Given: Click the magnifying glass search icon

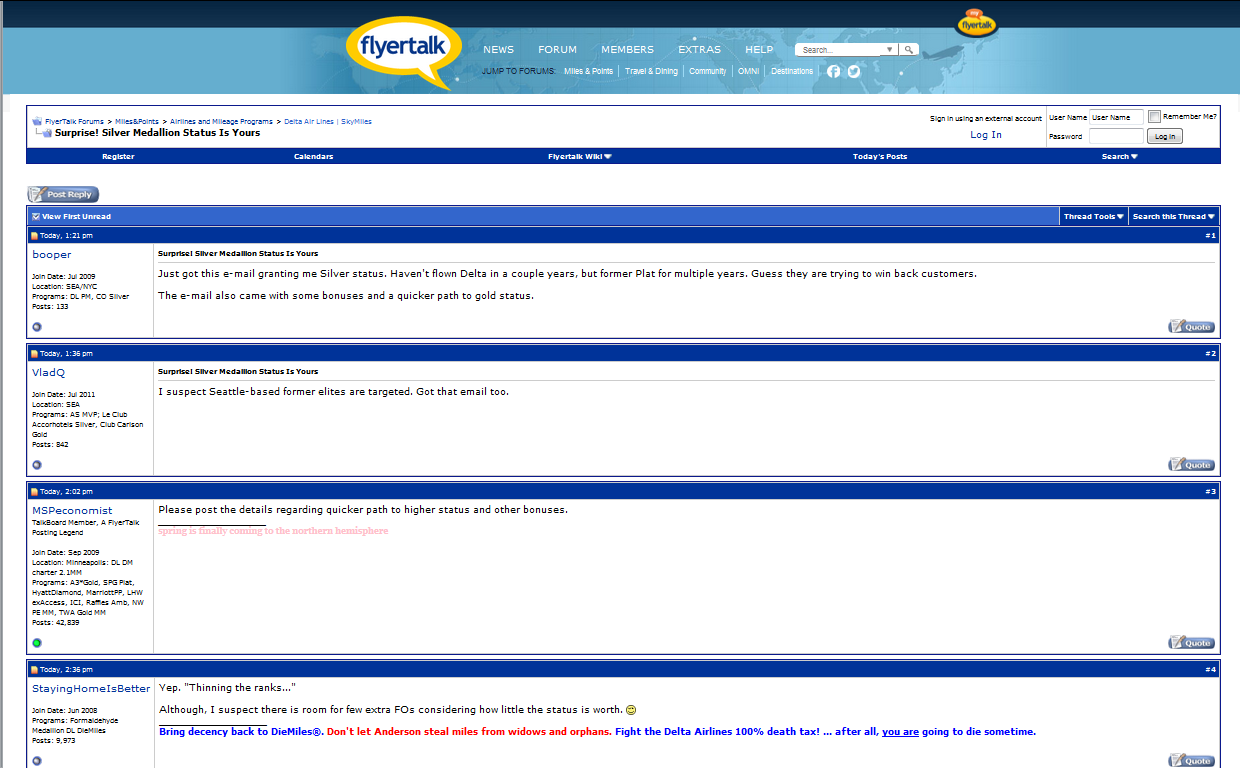Looking at the screenshot, I should coord(908,49).
